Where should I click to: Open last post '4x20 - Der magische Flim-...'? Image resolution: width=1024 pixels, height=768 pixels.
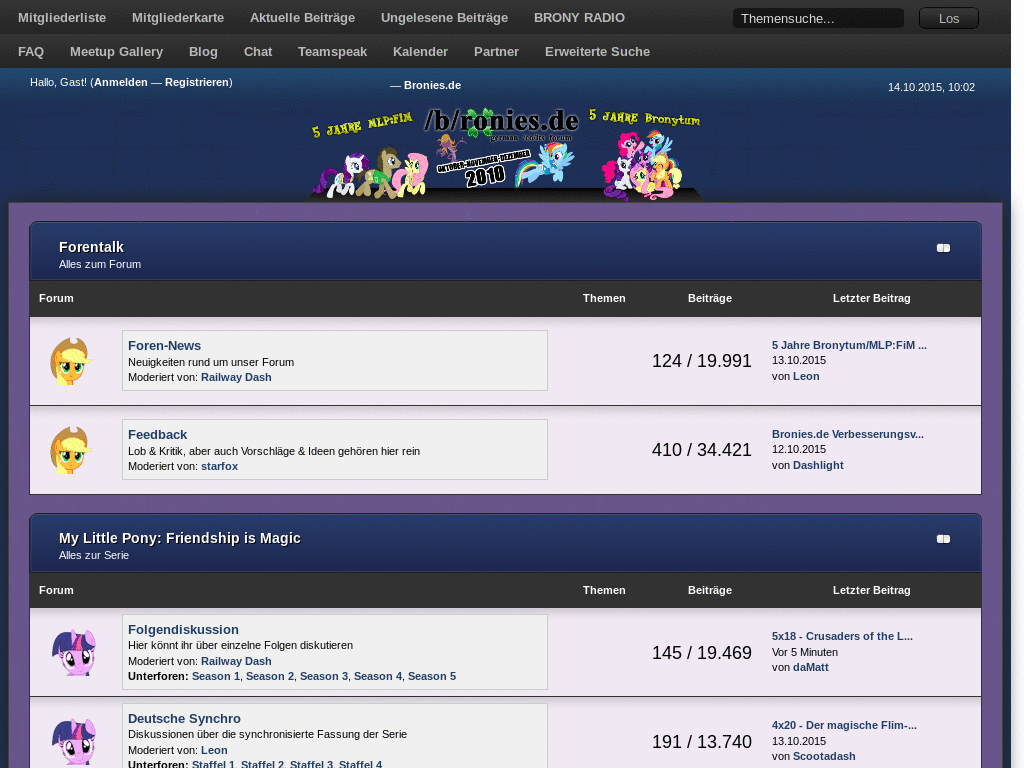(x=844, y=725)
